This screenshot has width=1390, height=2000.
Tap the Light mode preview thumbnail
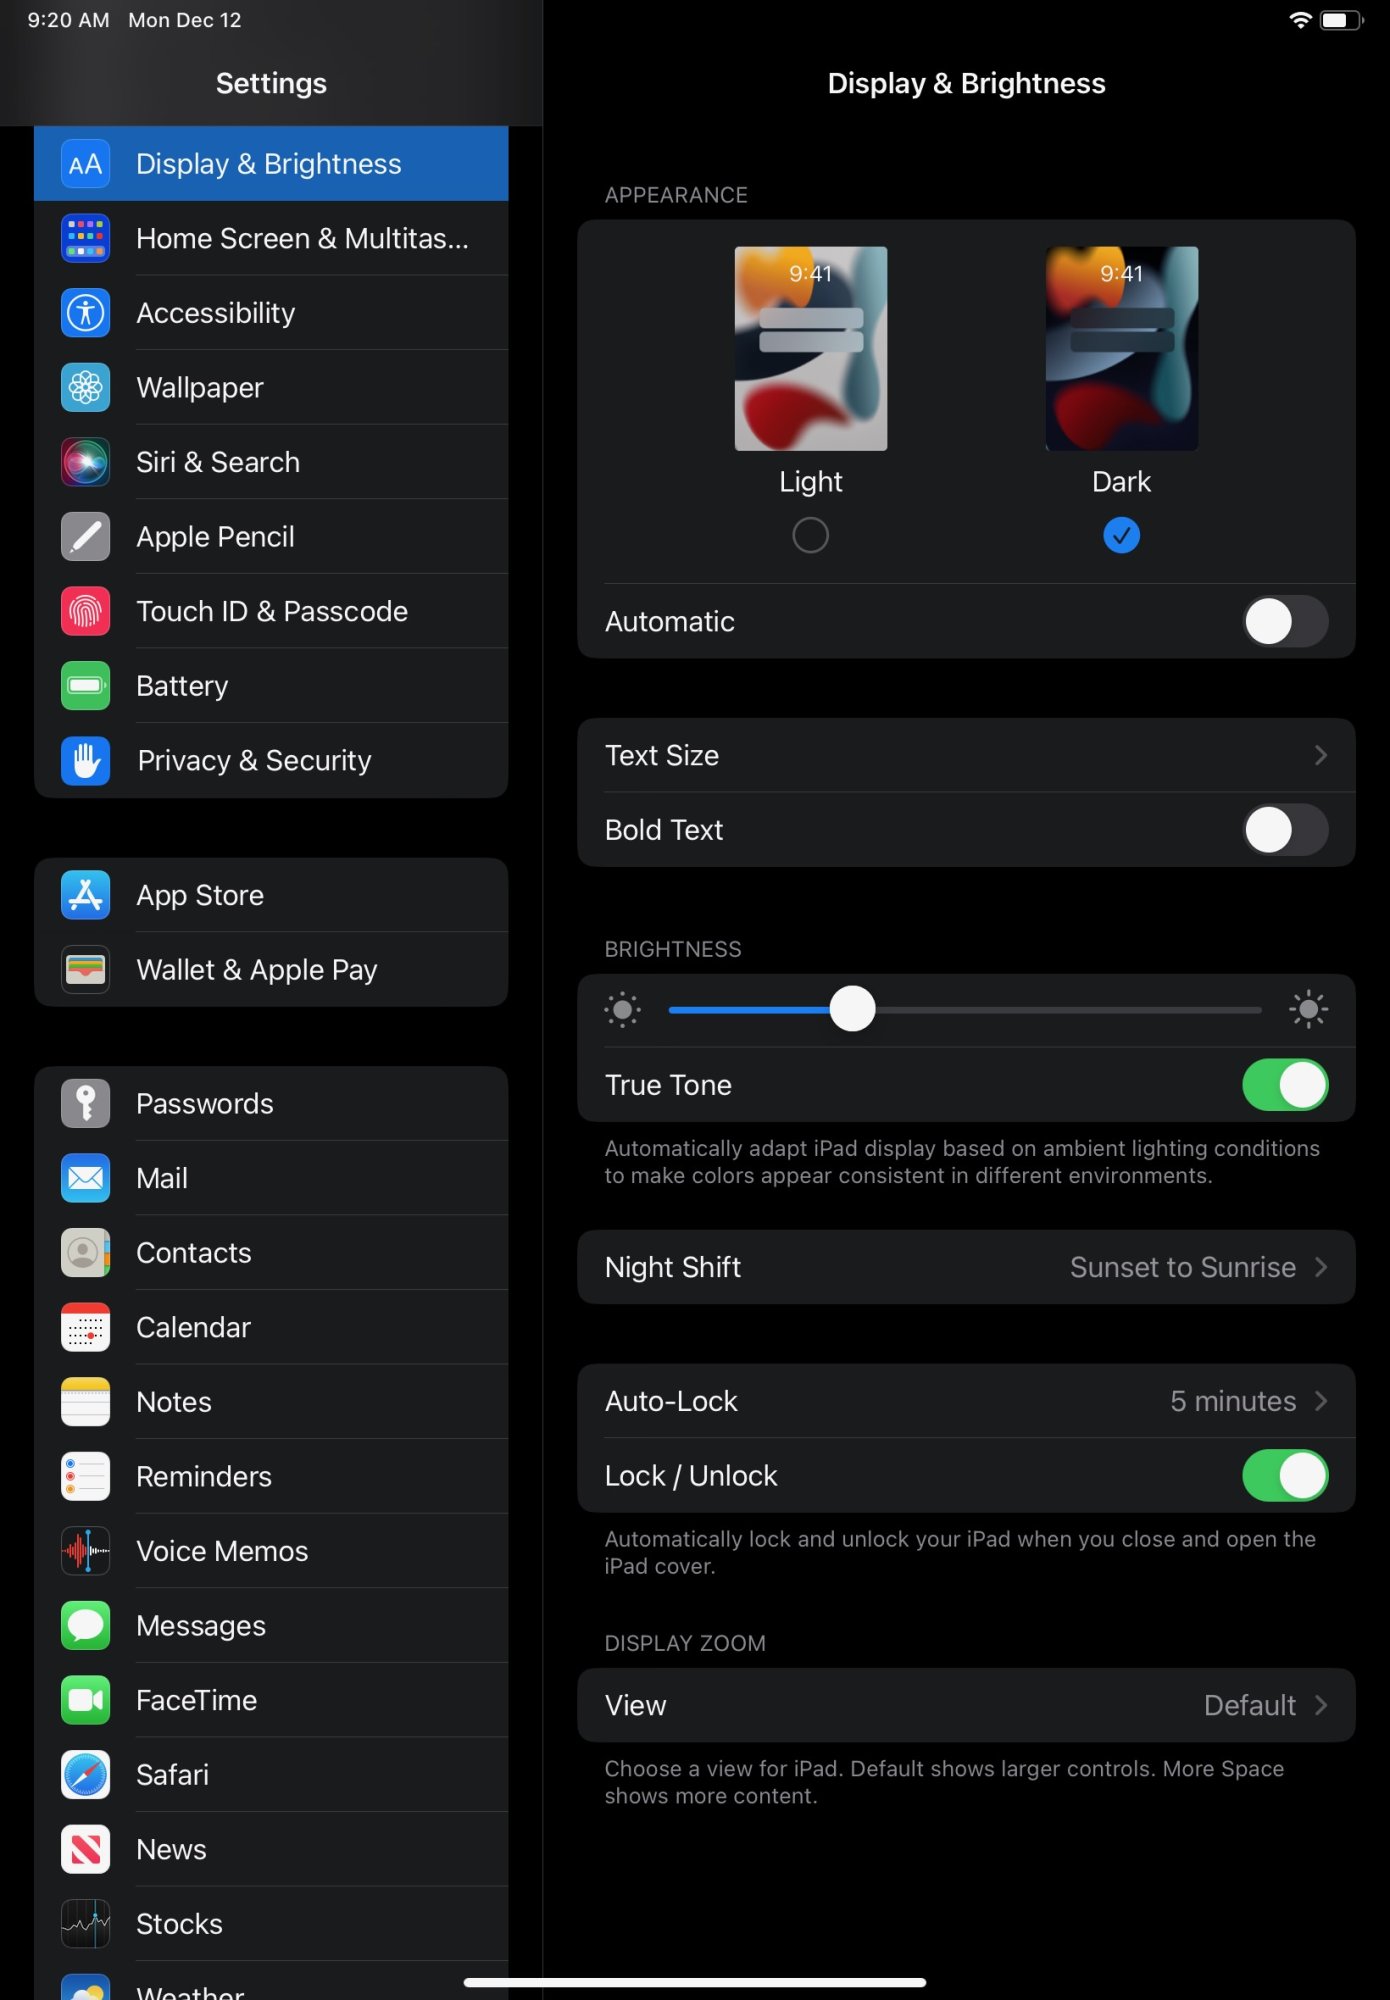pos(811,348)
